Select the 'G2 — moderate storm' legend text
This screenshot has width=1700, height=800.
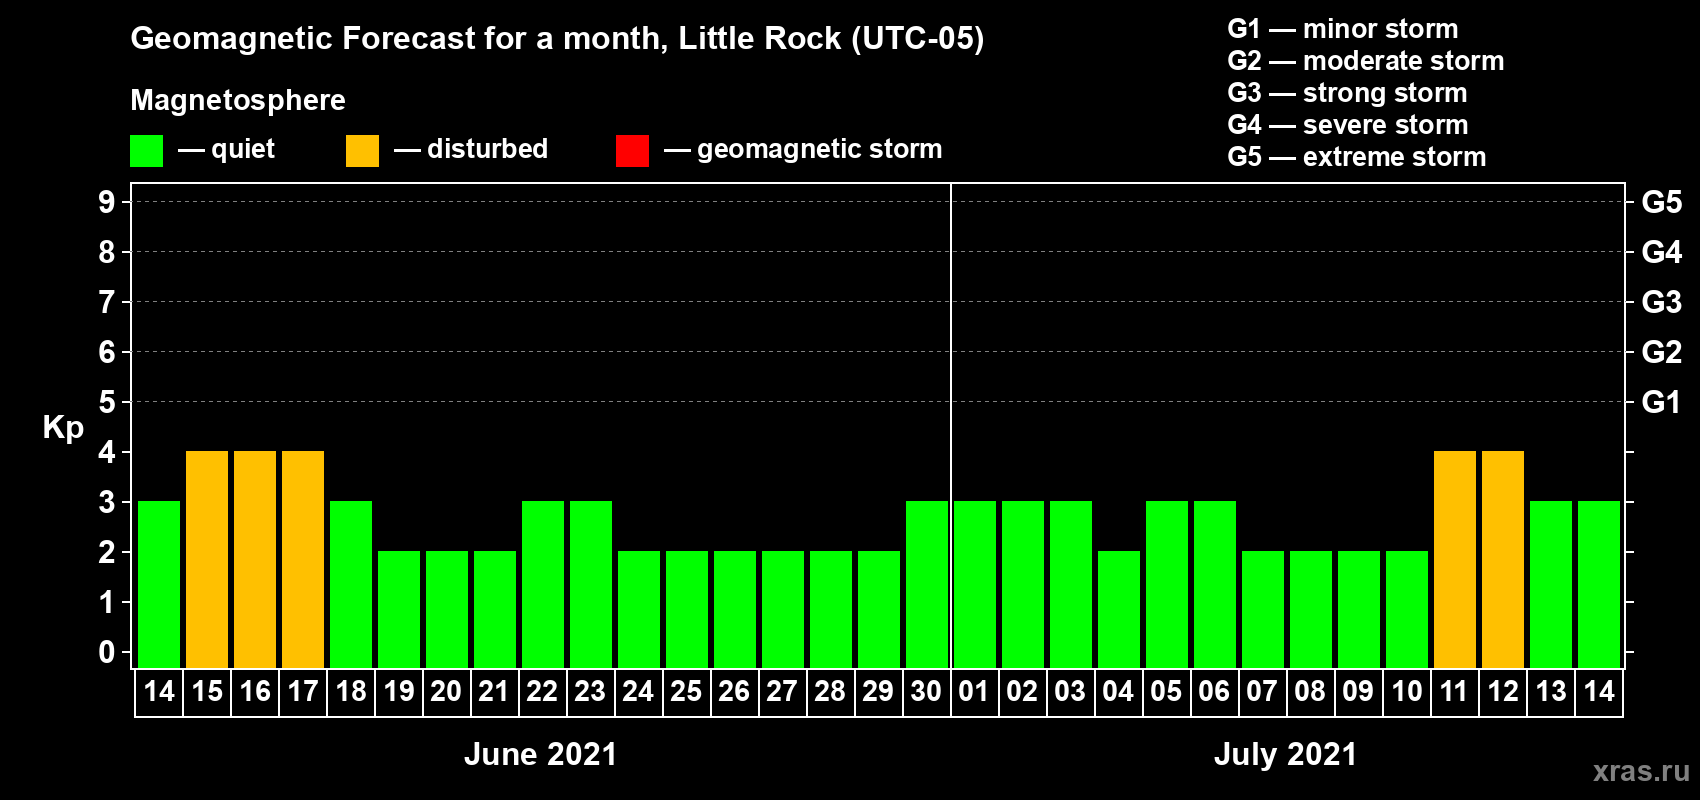[x=1366, y=60]
